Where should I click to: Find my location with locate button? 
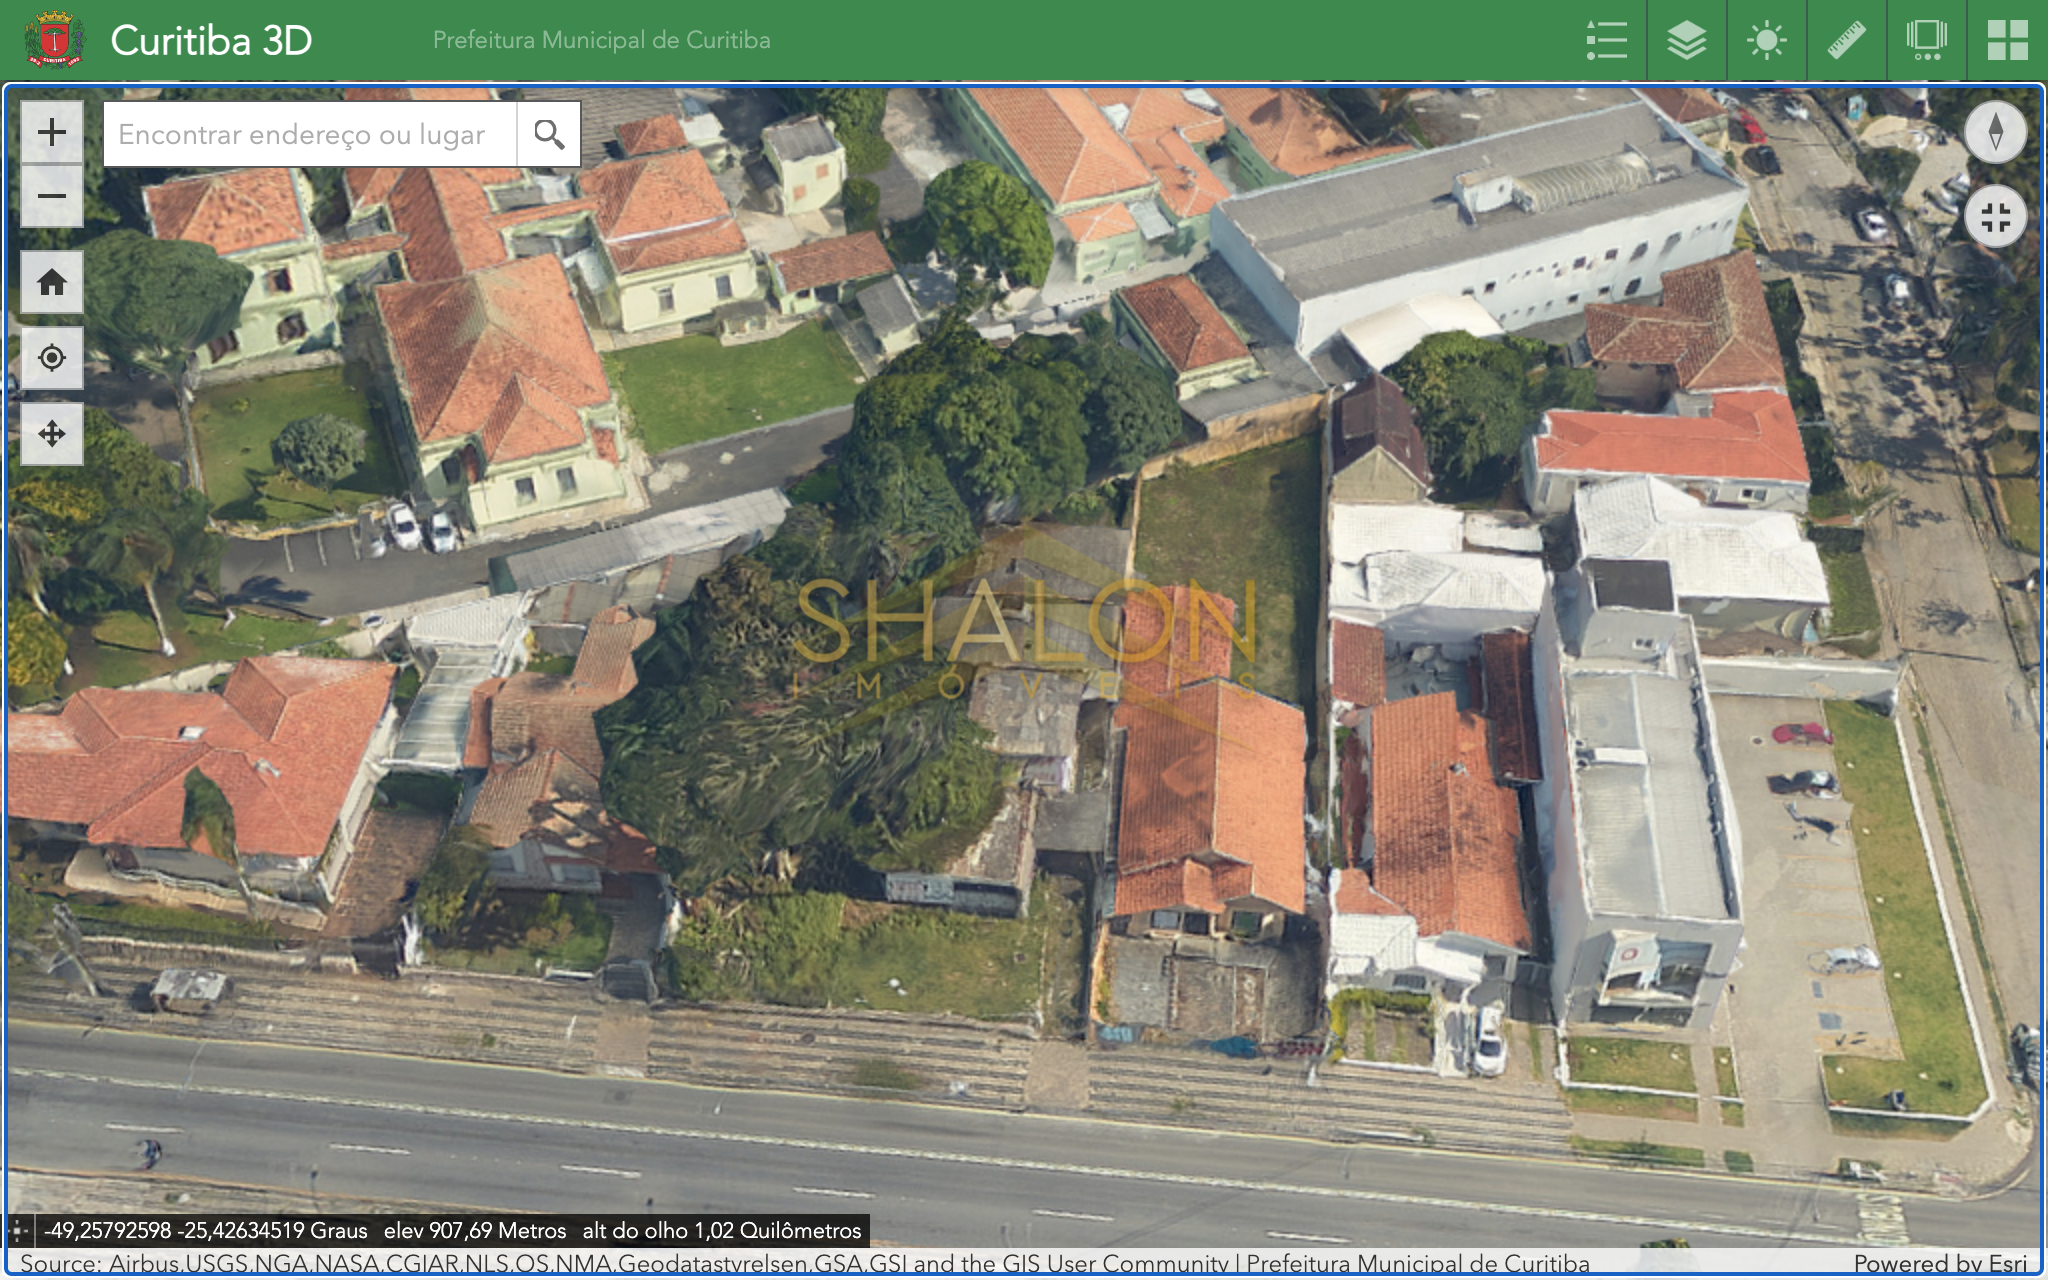pyautogui.click(x=52, y=358)
